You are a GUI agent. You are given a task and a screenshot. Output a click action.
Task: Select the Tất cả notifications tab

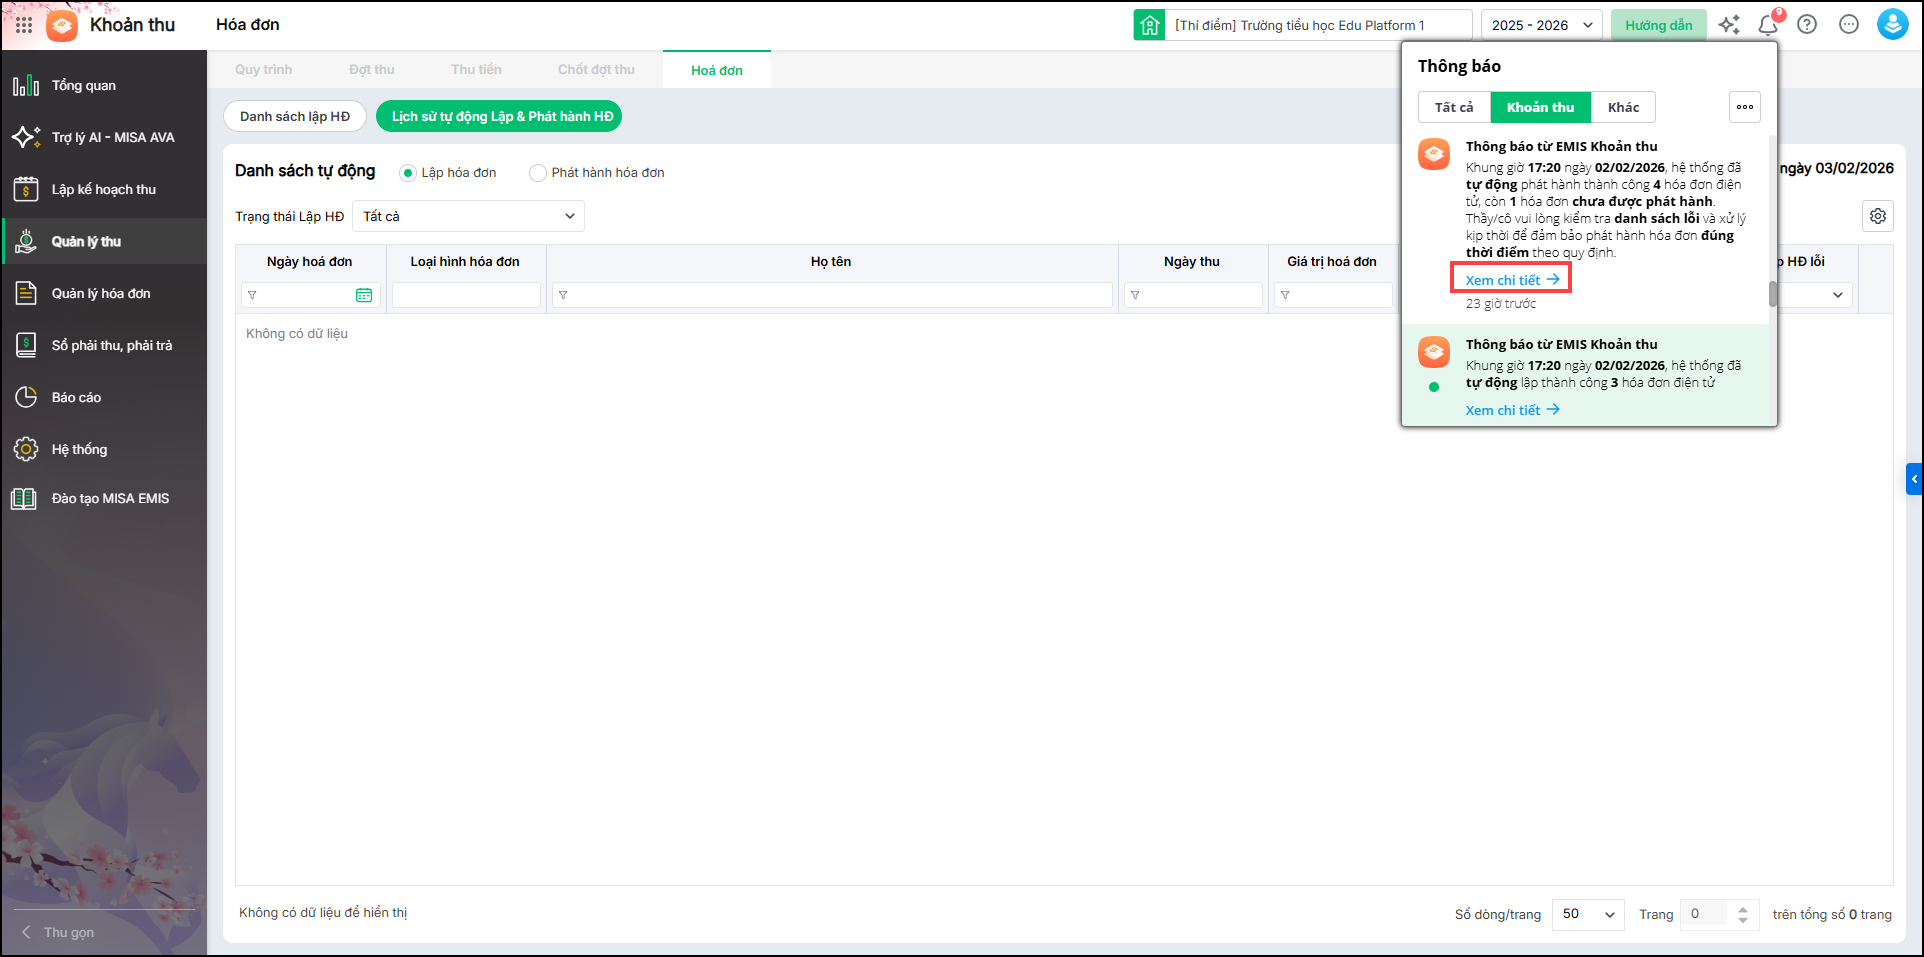tap(1454, 107)
